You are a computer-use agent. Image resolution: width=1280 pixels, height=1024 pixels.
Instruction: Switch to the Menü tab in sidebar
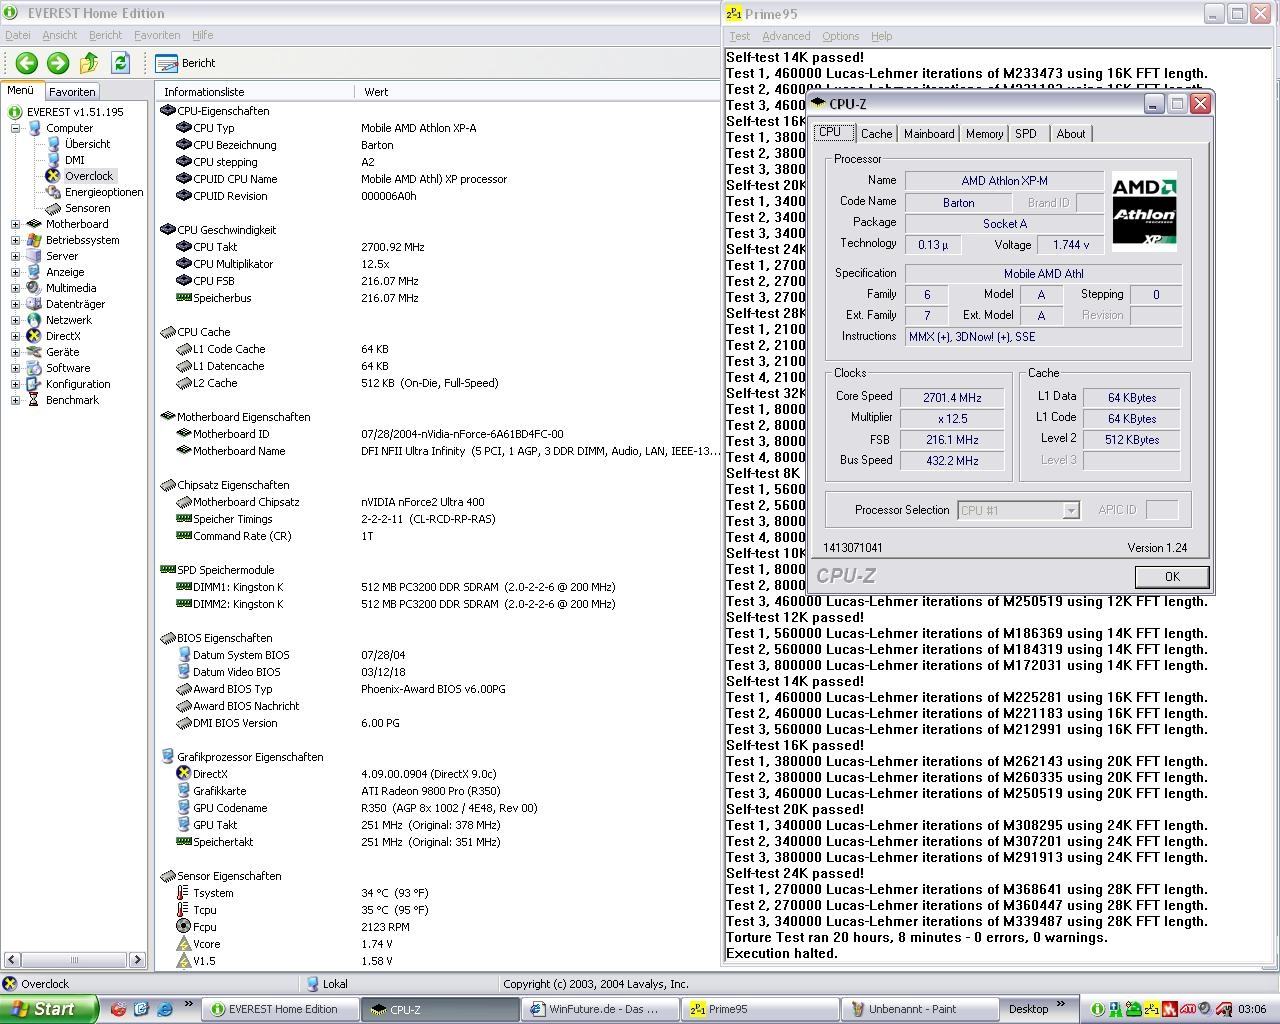tap(21, 90)
